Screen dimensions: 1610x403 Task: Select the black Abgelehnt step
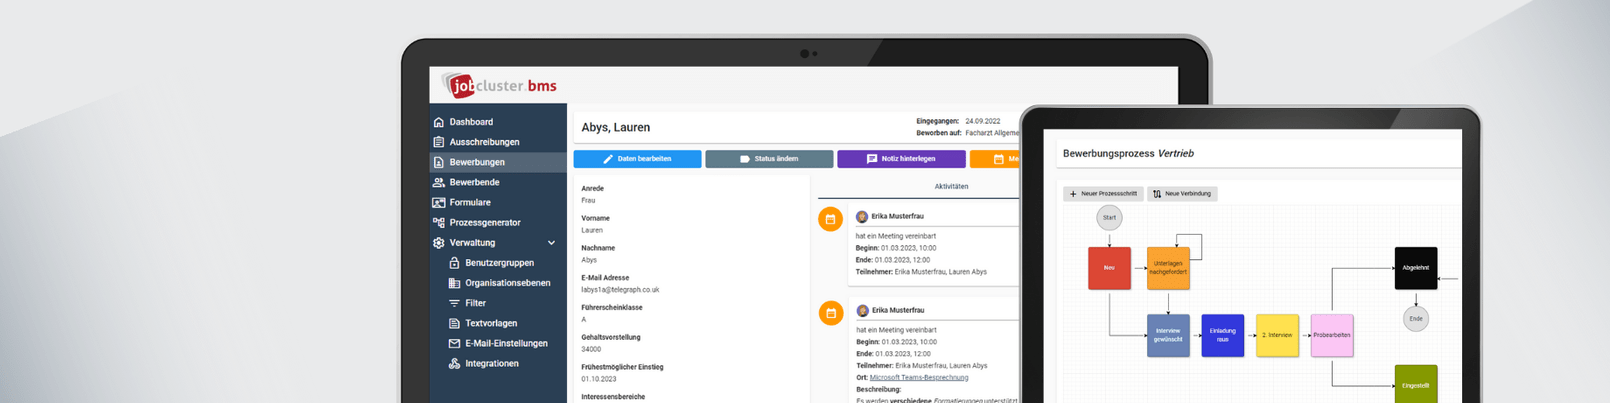(x=1416, y=268)
